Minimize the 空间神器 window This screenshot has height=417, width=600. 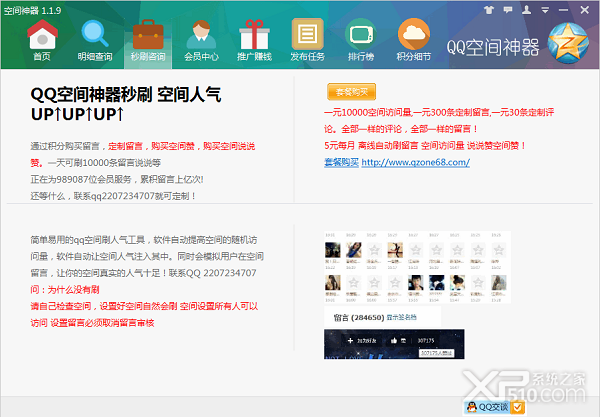coord(563,10)
